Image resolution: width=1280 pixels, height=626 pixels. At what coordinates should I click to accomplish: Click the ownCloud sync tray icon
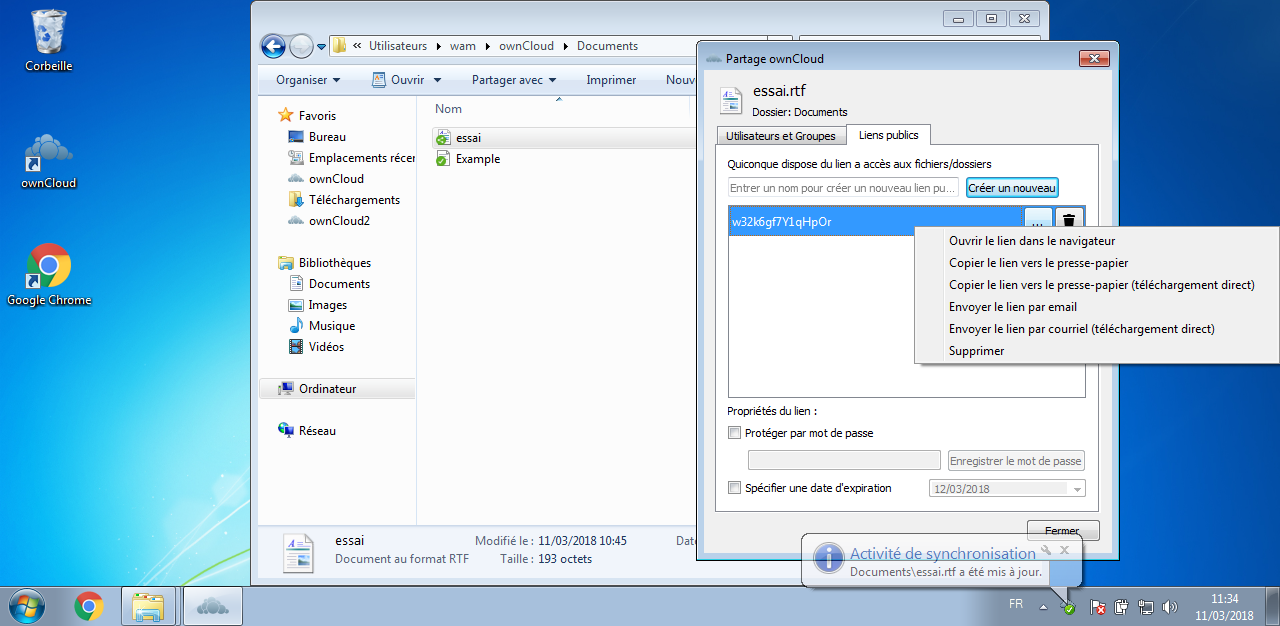[x=1068, y=606]
